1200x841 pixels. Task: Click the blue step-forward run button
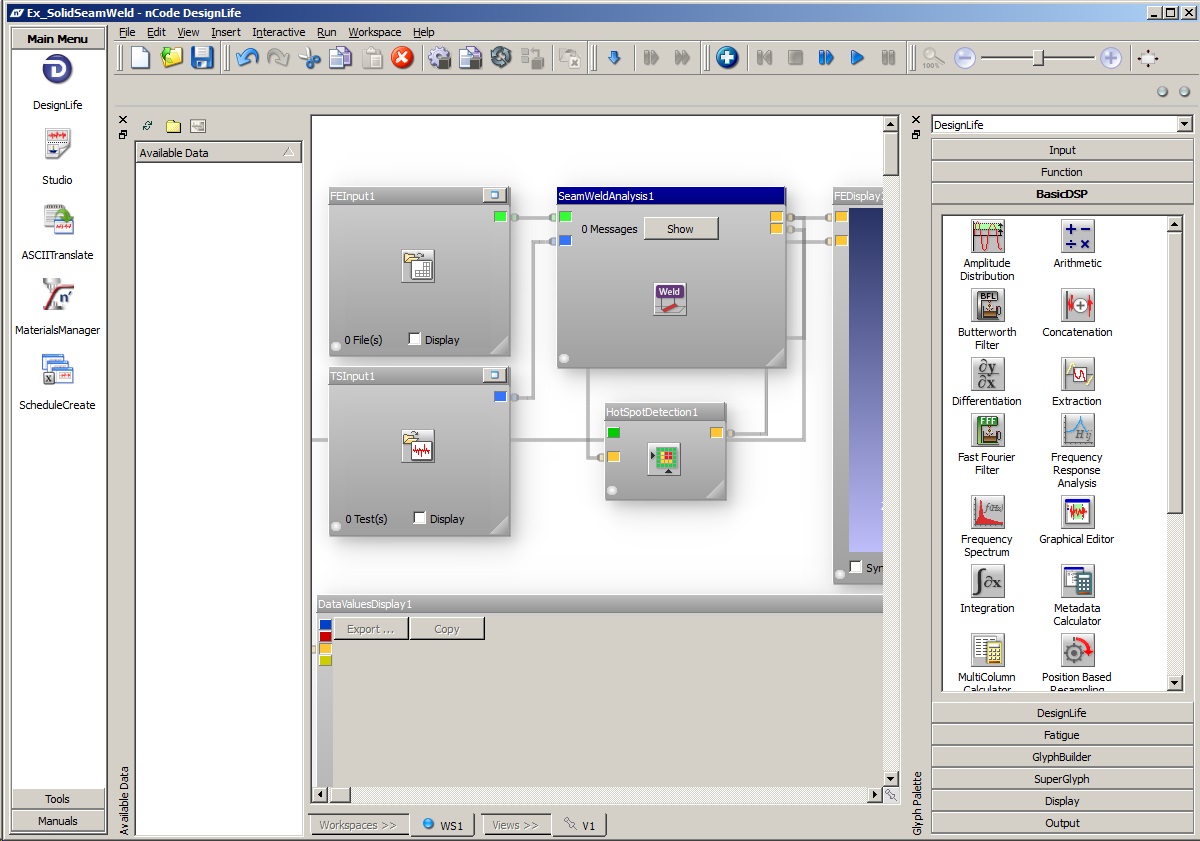pyautogui.click(x=826, y=58)
